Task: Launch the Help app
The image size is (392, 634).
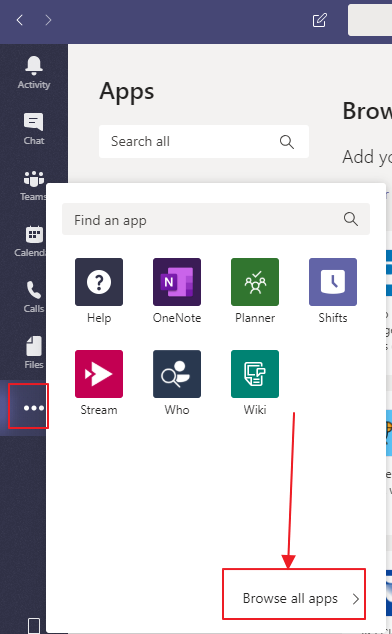Action: 99,291
